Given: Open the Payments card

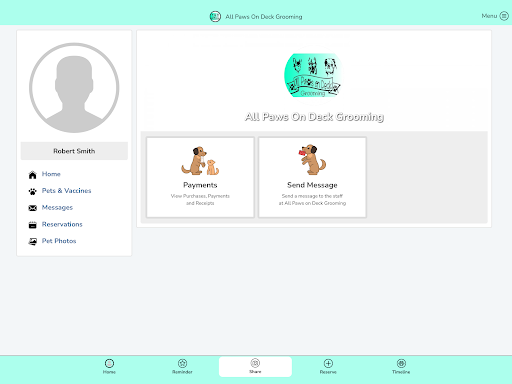Looking at the screenshot, I should coord(200,177).
